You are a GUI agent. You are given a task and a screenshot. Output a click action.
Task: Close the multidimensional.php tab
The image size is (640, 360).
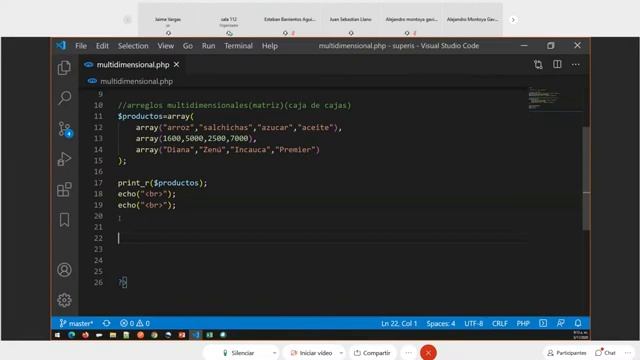pyautogui.click(x=176, y=64)
